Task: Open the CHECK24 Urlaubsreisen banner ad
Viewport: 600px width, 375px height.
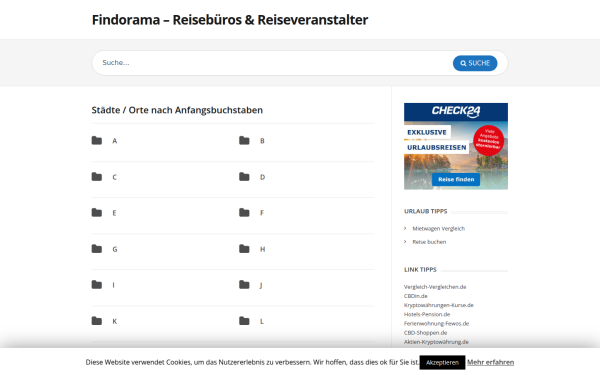Action: [456, 146]
